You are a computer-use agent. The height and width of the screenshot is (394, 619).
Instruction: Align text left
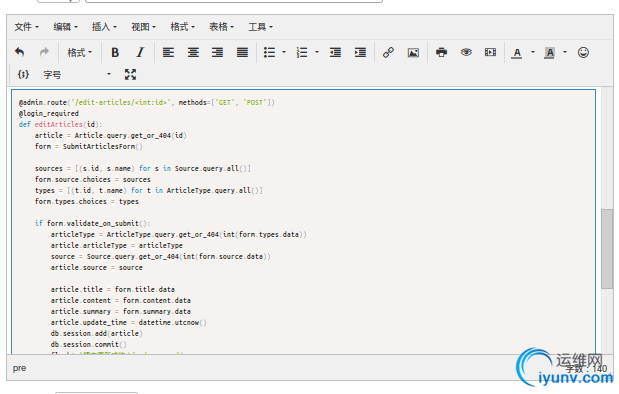coord(168,53)
